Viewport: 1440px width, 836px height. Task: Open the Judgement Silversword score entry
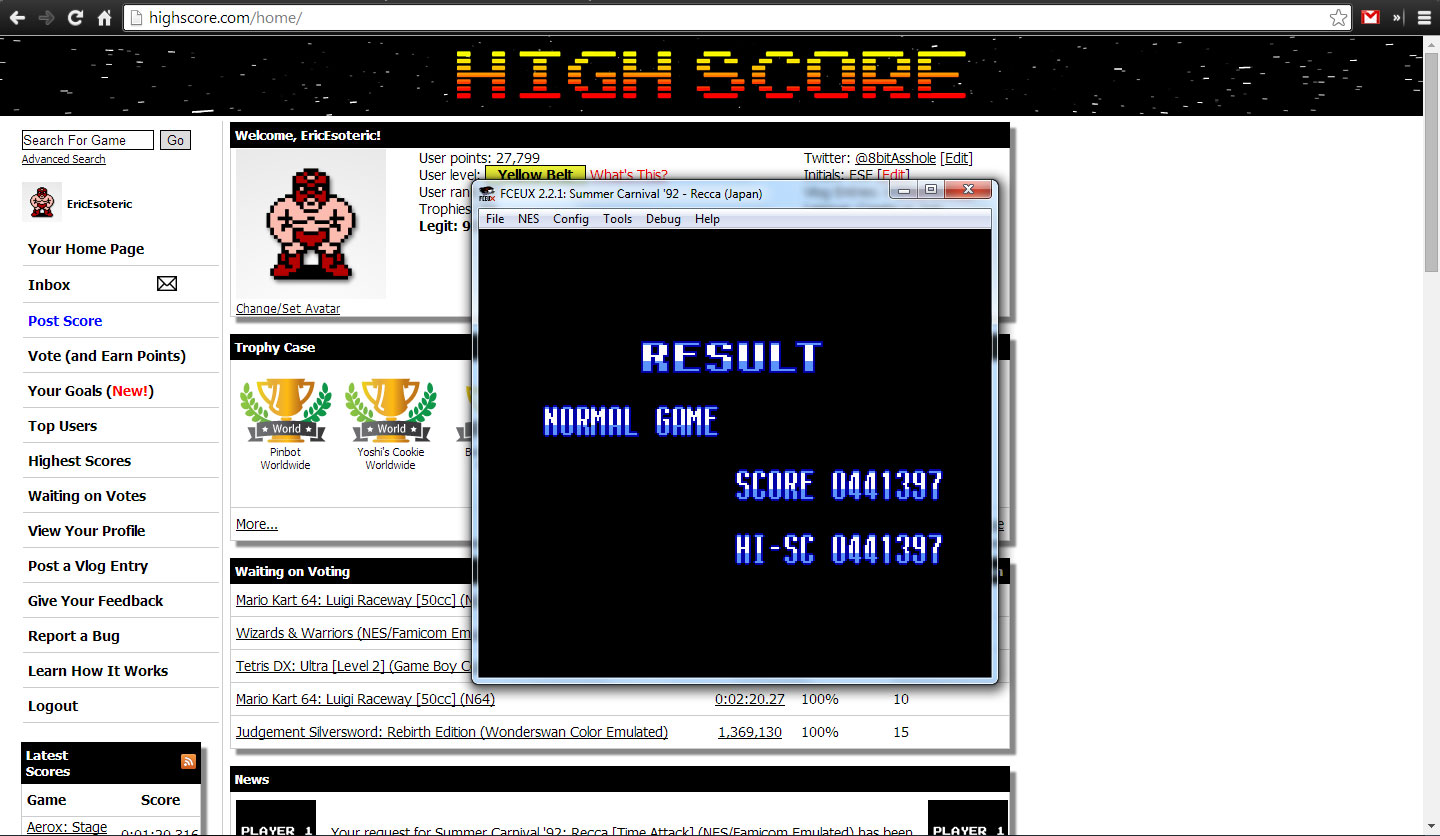(451, 732)
